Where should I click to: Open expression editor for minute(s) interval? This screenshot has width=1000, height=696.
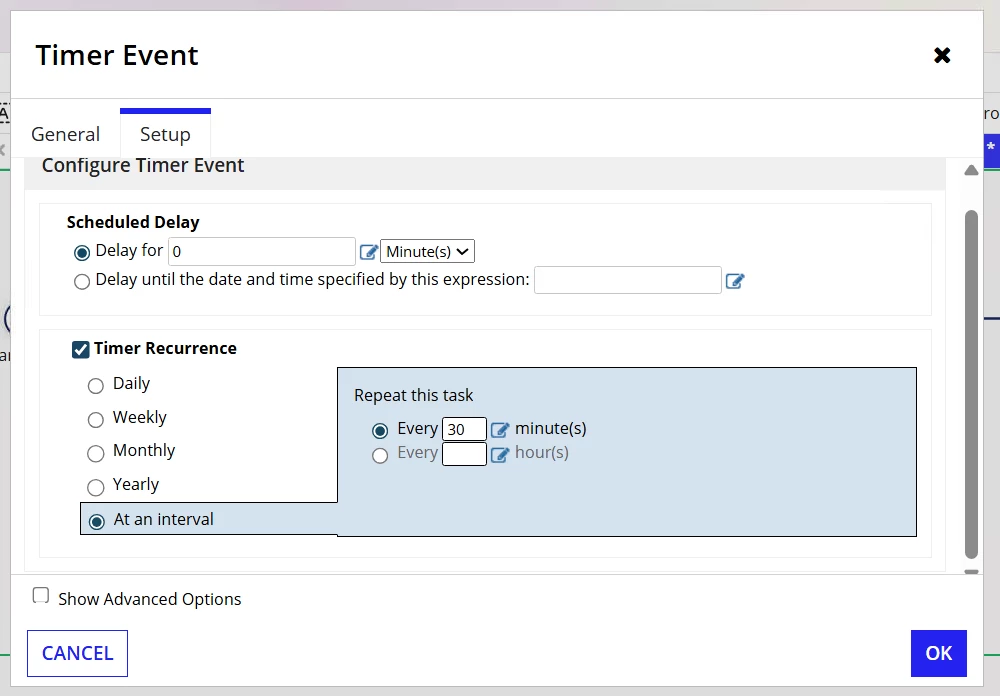coord(500,429)
